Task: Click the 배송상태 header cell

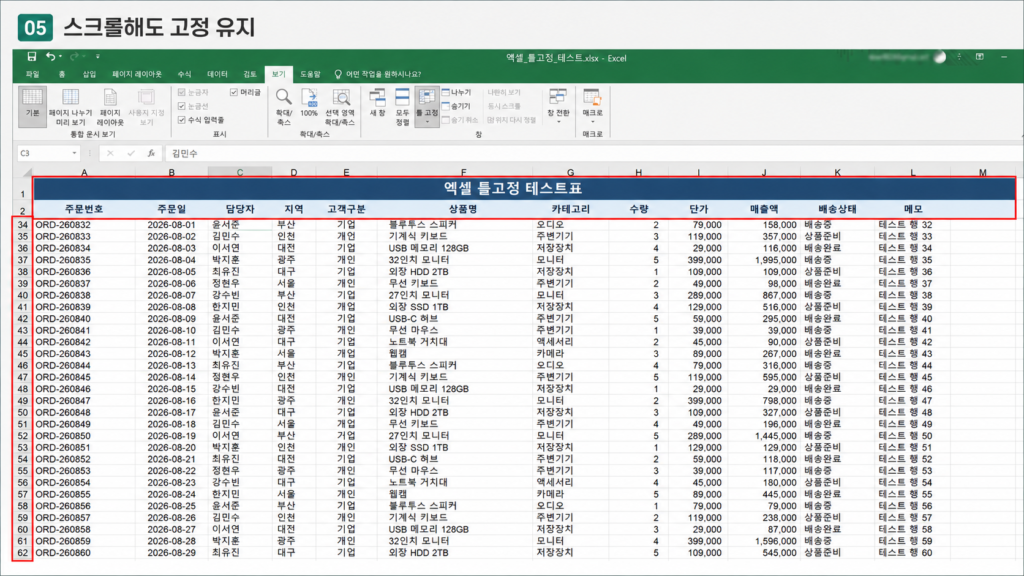Action: [837, 209]
